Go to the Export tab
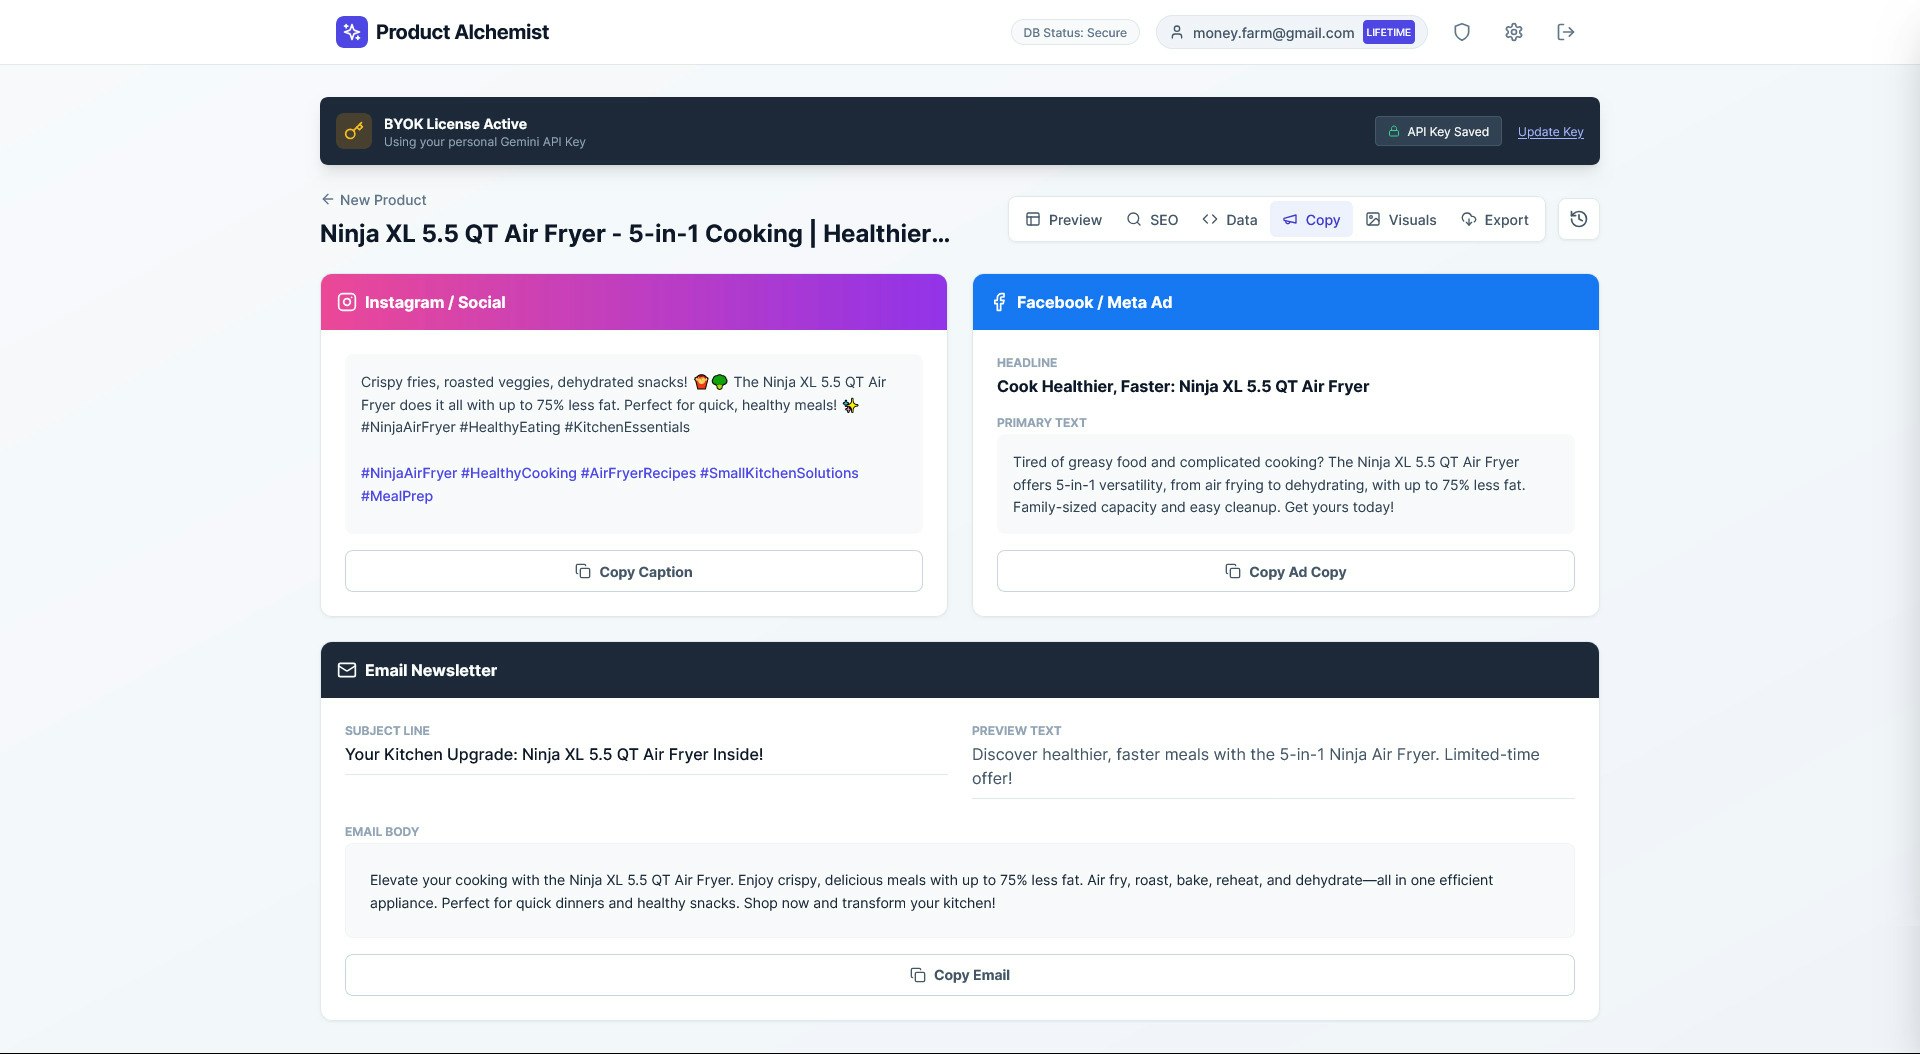 (x=1495, y=220)
